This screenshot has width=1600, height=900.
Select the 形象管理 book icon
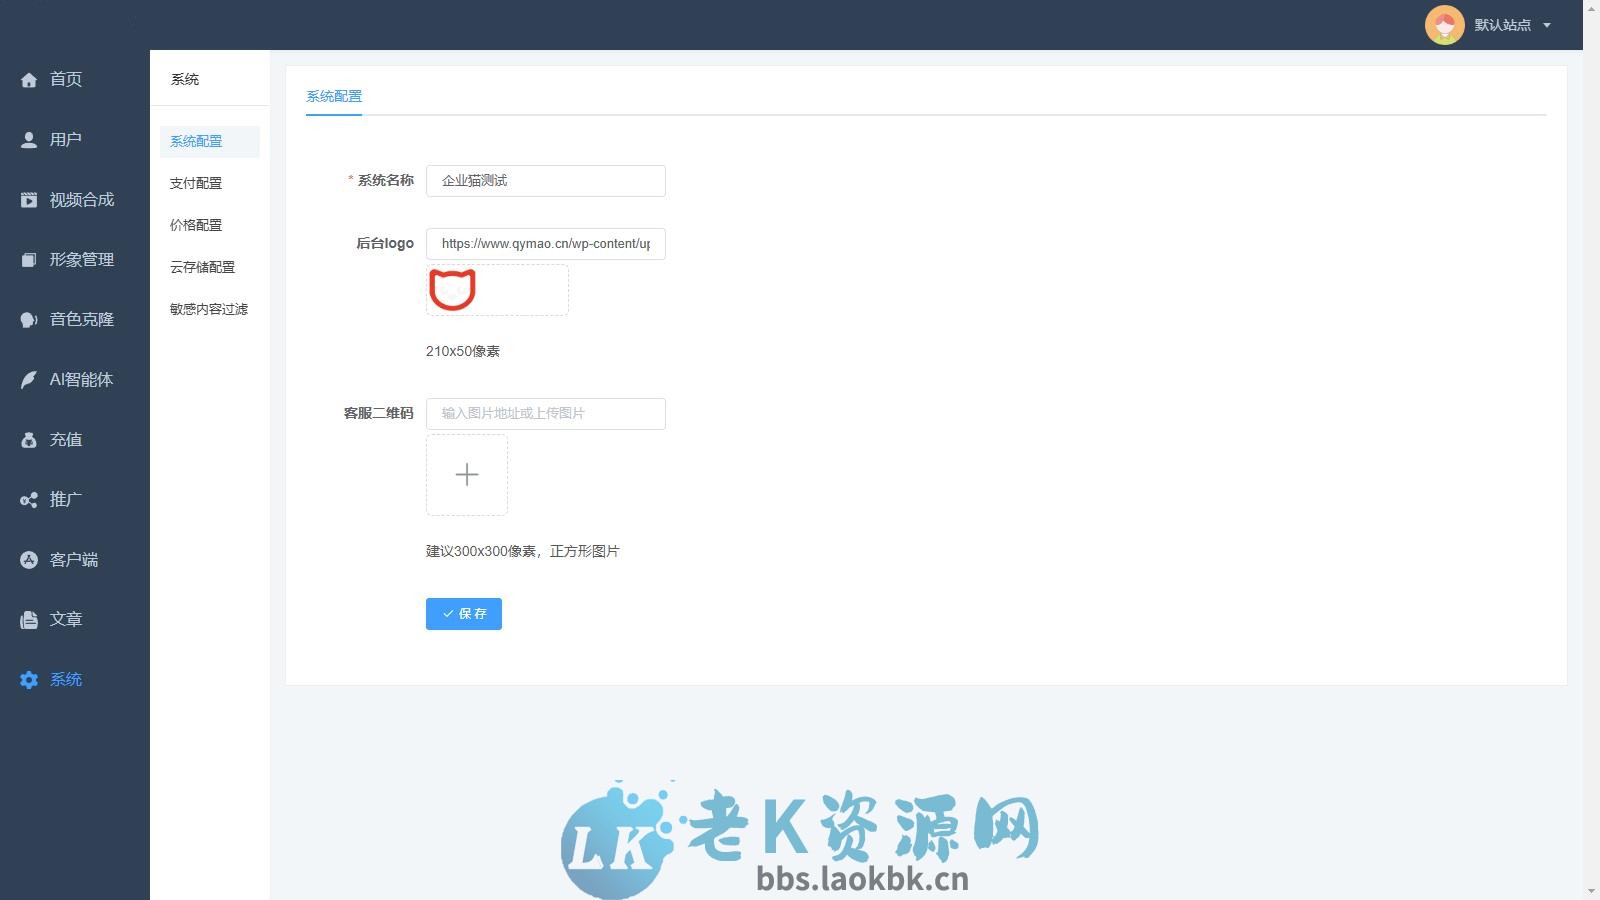tap(29, 260)
